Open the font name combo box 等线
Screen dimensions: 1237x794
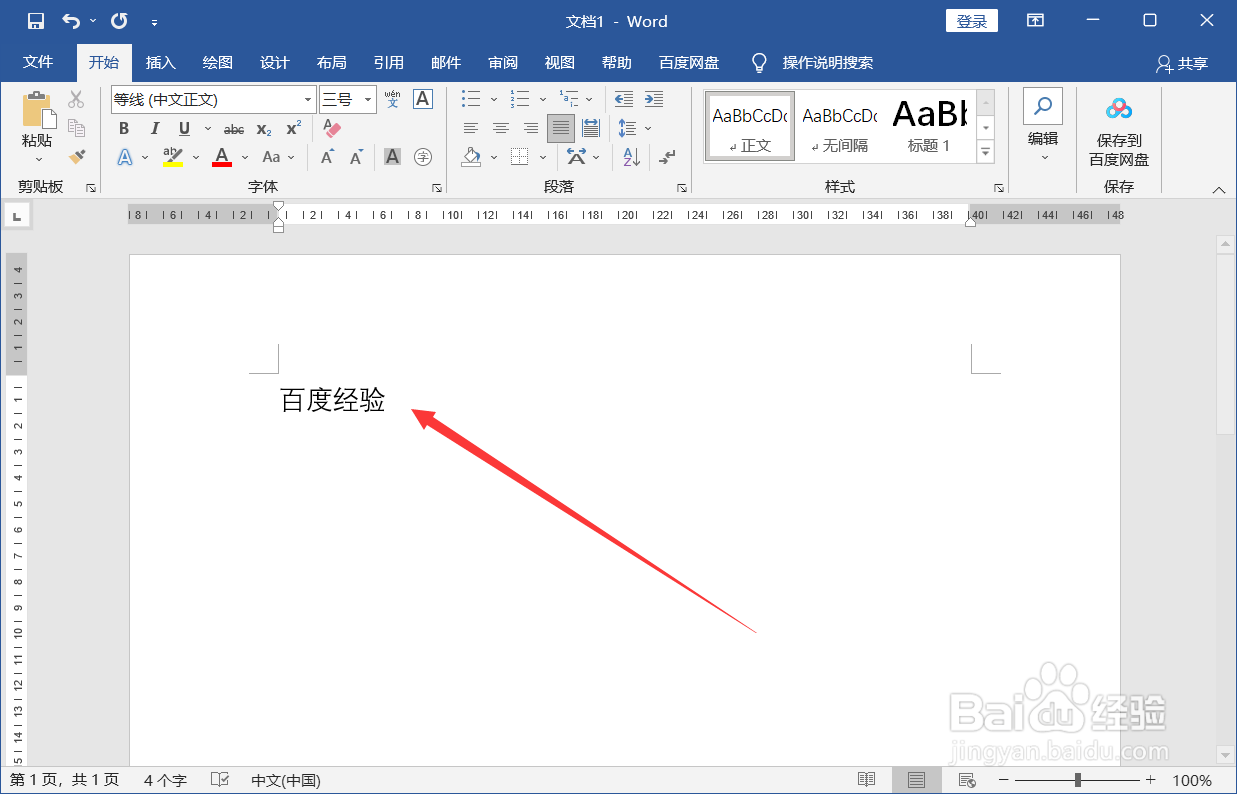coord(213,99)
